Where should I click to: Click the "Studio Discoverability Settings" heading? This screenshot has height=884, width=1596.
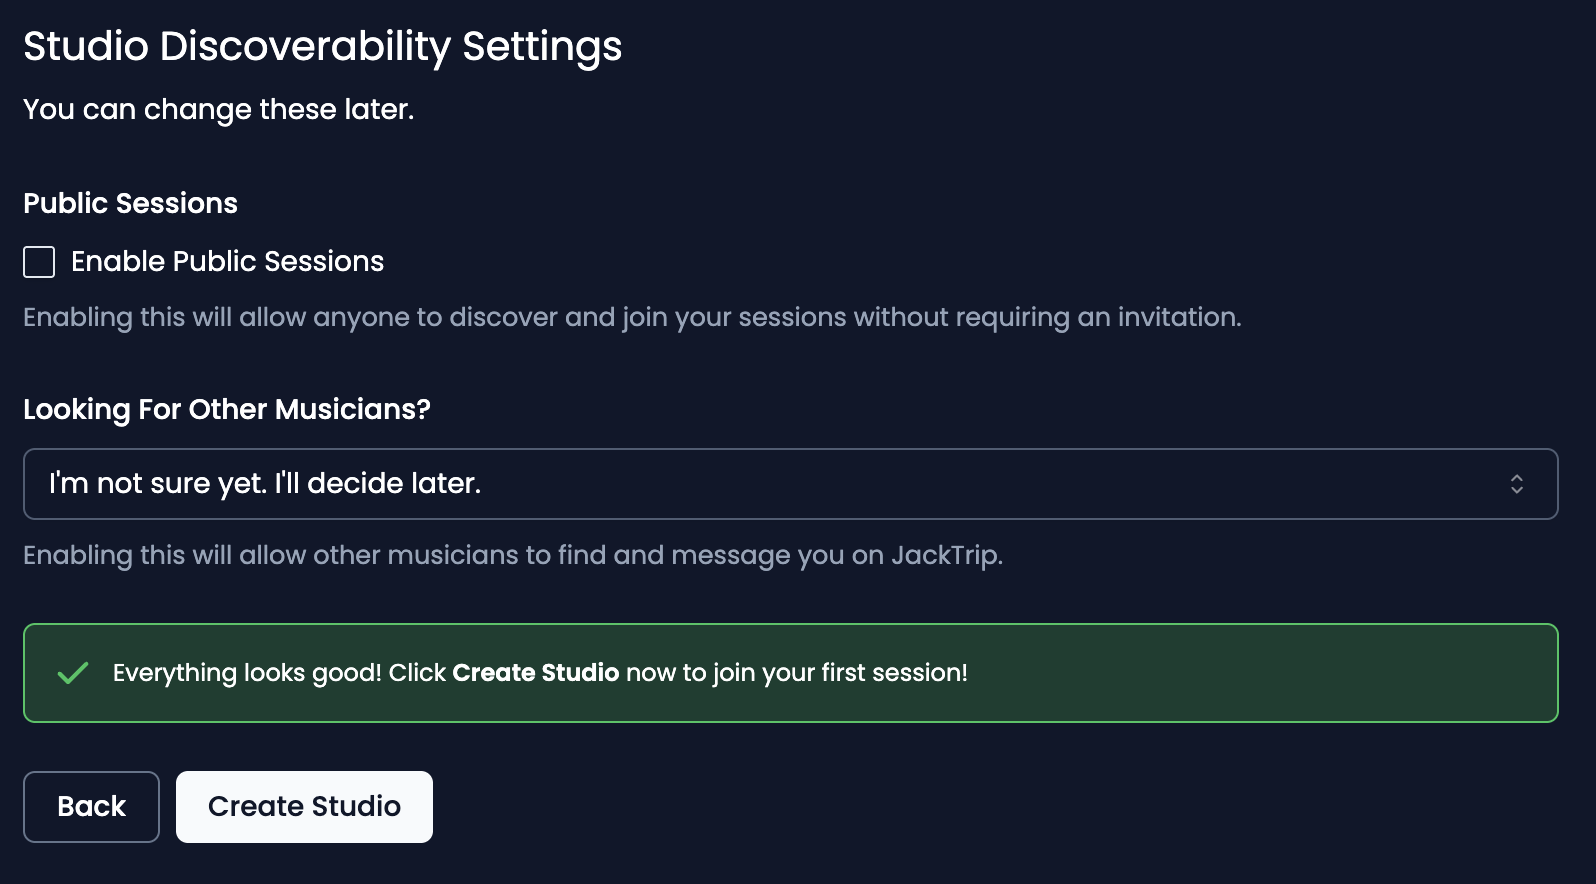(x=322, y=46)
